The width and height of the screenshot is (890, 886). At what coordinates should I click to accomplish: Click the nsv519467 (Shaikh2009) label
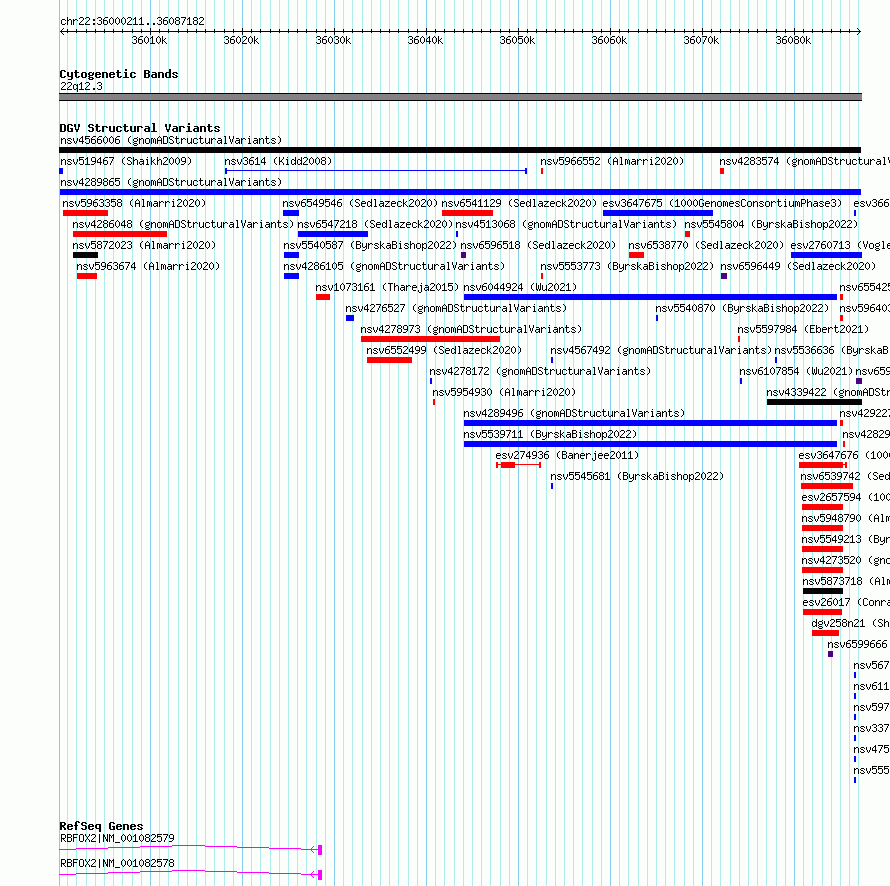coord(126,161)
